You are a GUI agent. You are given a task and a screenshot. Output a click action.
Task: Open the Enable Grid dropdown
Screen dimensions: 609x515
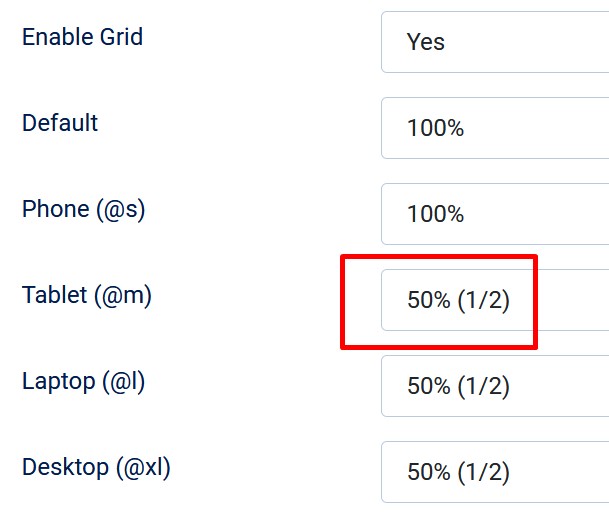[x=495, y=42]
